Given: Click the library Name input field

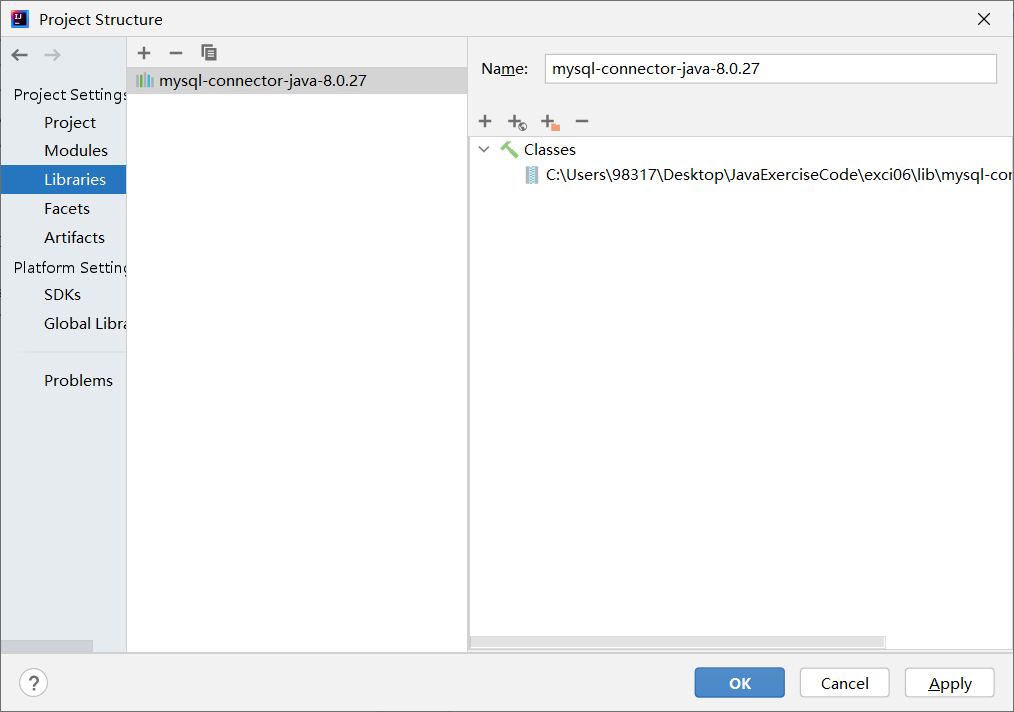Looking at the screenshot, I should [x=770, y=69].
